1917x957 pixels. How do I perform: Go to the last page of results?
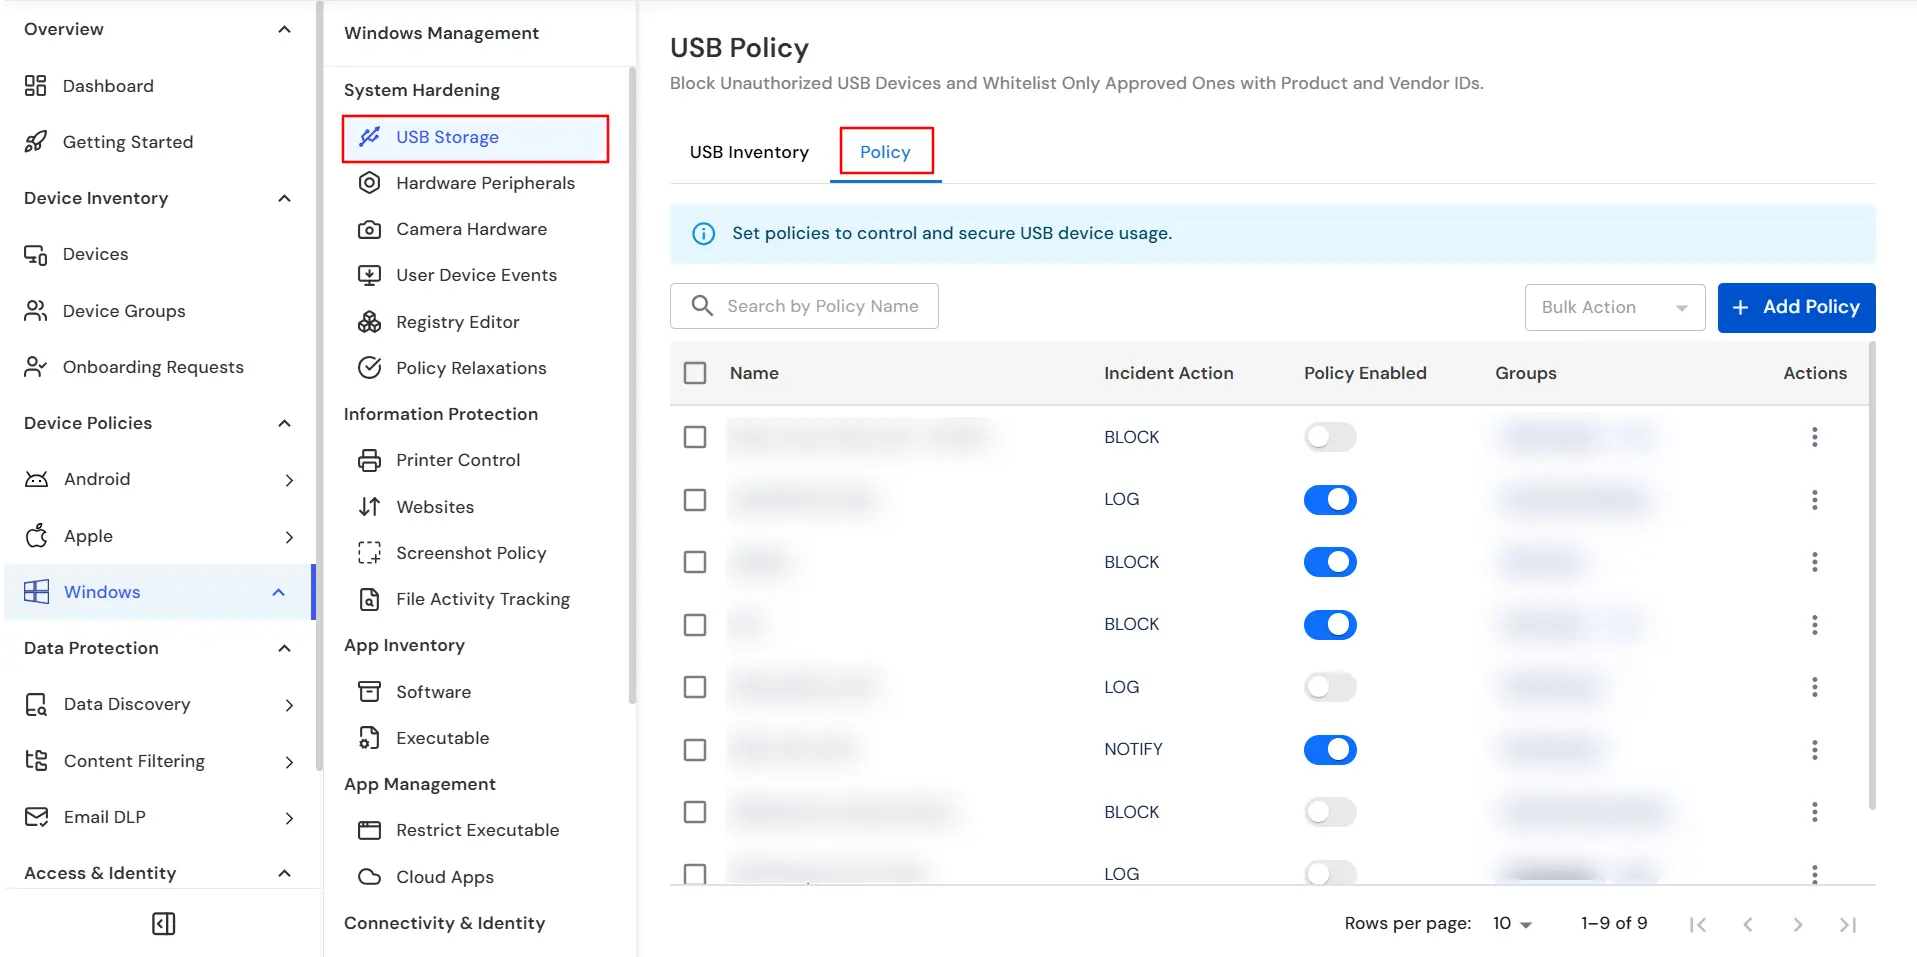pos(1847,923)
